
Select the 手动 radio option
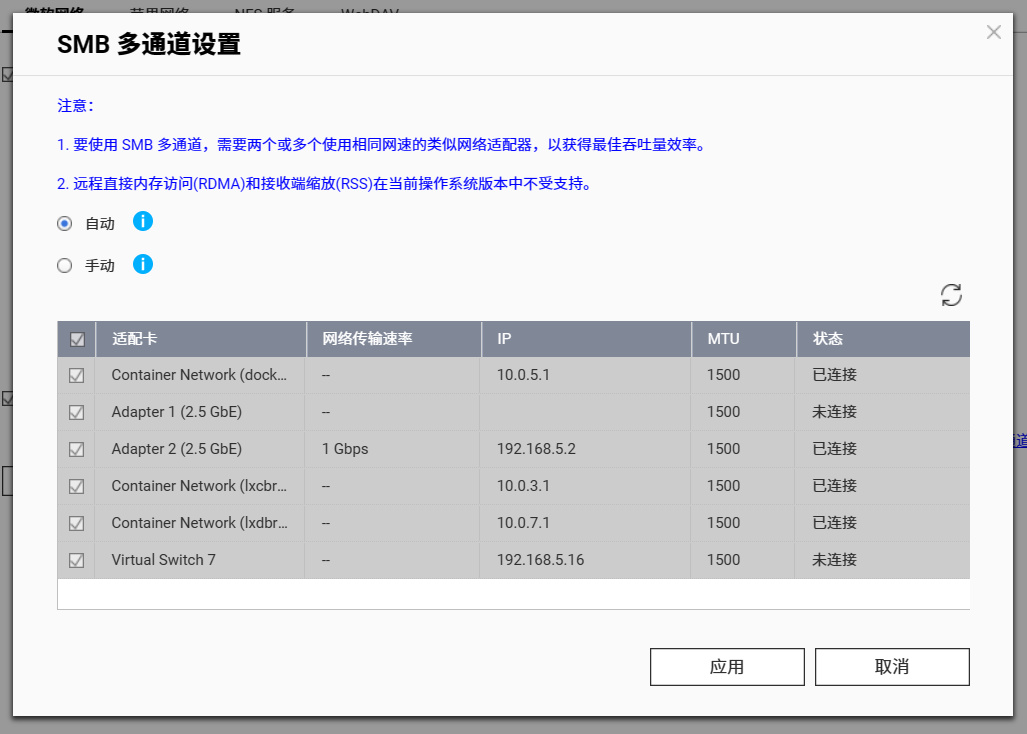[64, 265]
